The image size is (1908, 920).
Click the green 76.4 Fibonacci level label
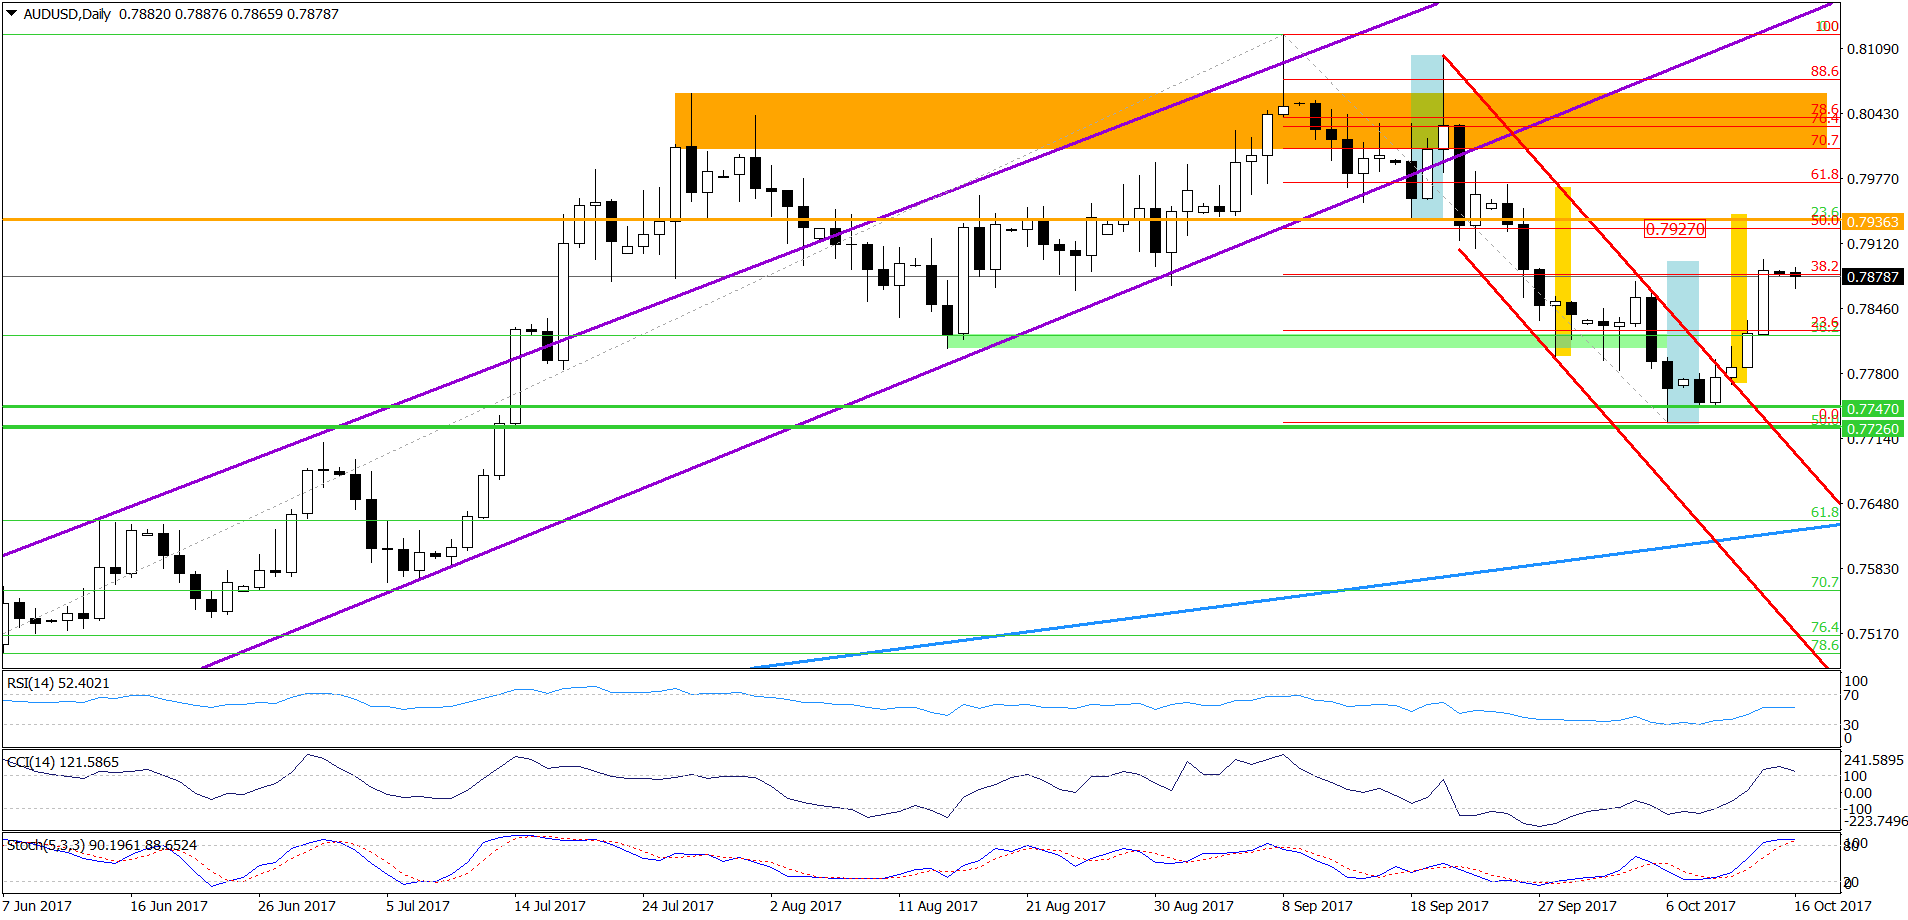pyautogui.click(x=1824, y=627)
